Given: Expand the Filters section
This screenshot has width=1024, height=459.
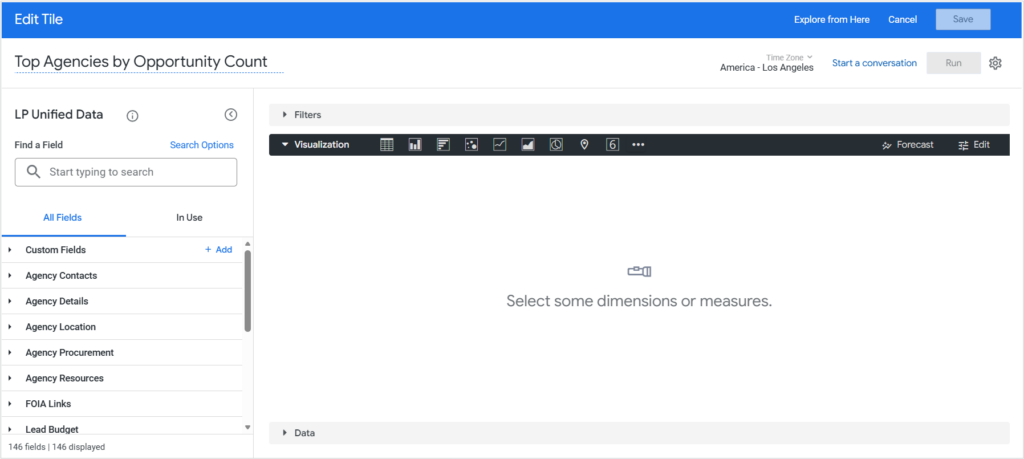Looking at the screenshot, I should [x=307, y=115].
